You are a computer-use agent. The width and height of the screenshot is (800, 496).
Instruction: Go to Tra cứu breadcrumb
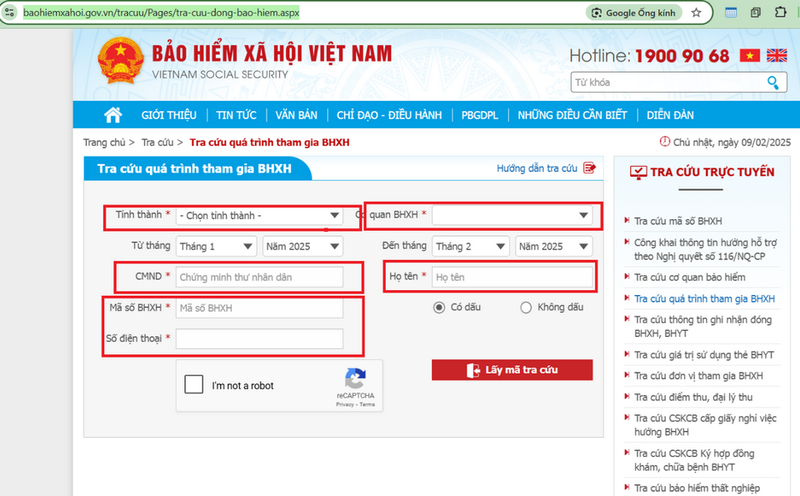(x=157, y=142)
